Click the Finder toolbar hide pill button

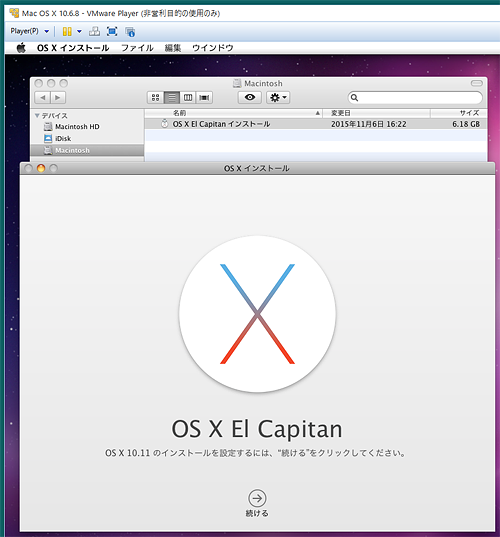pyautogui.click(x=477, y=83)
